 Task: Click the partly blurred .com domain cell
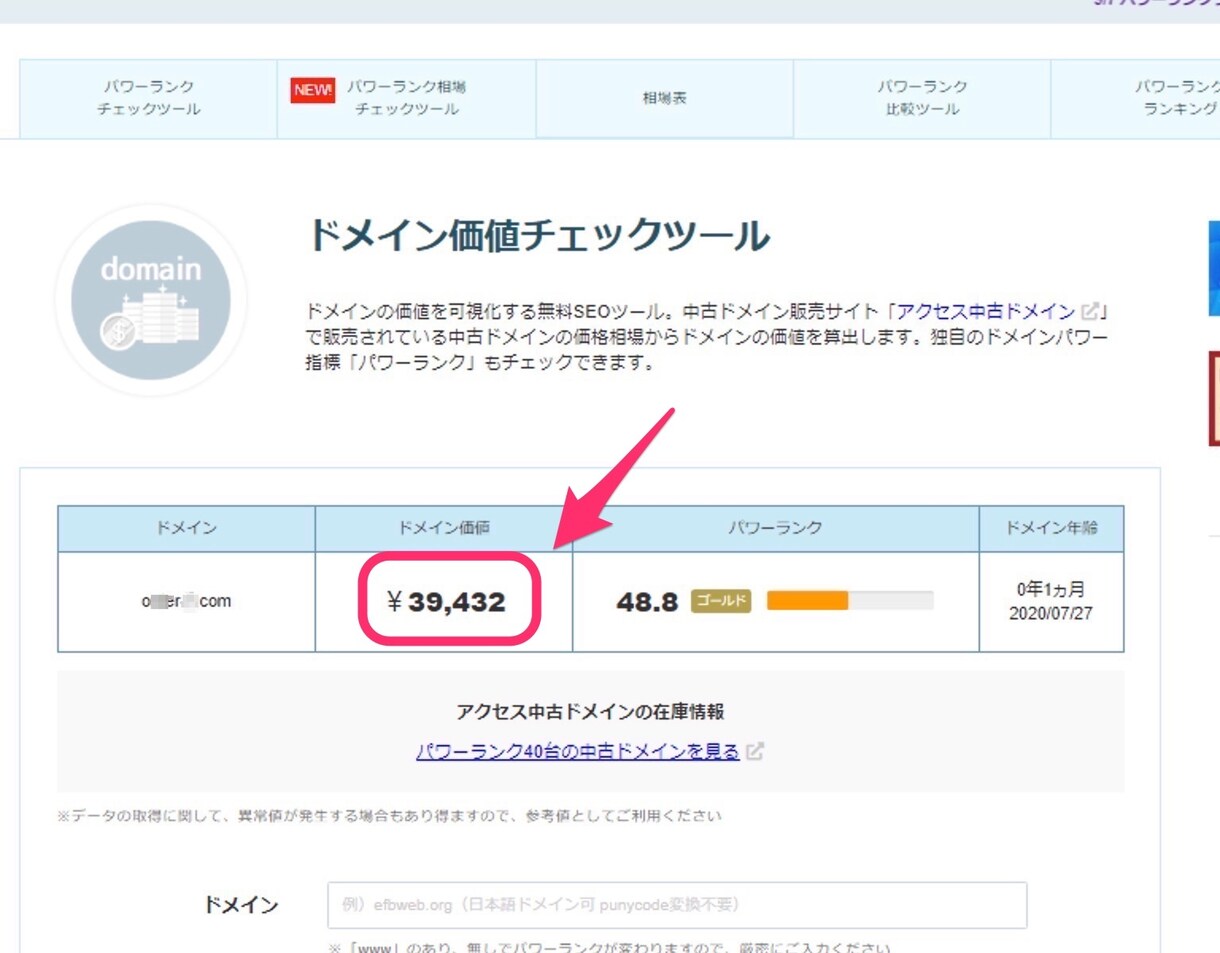186,601
